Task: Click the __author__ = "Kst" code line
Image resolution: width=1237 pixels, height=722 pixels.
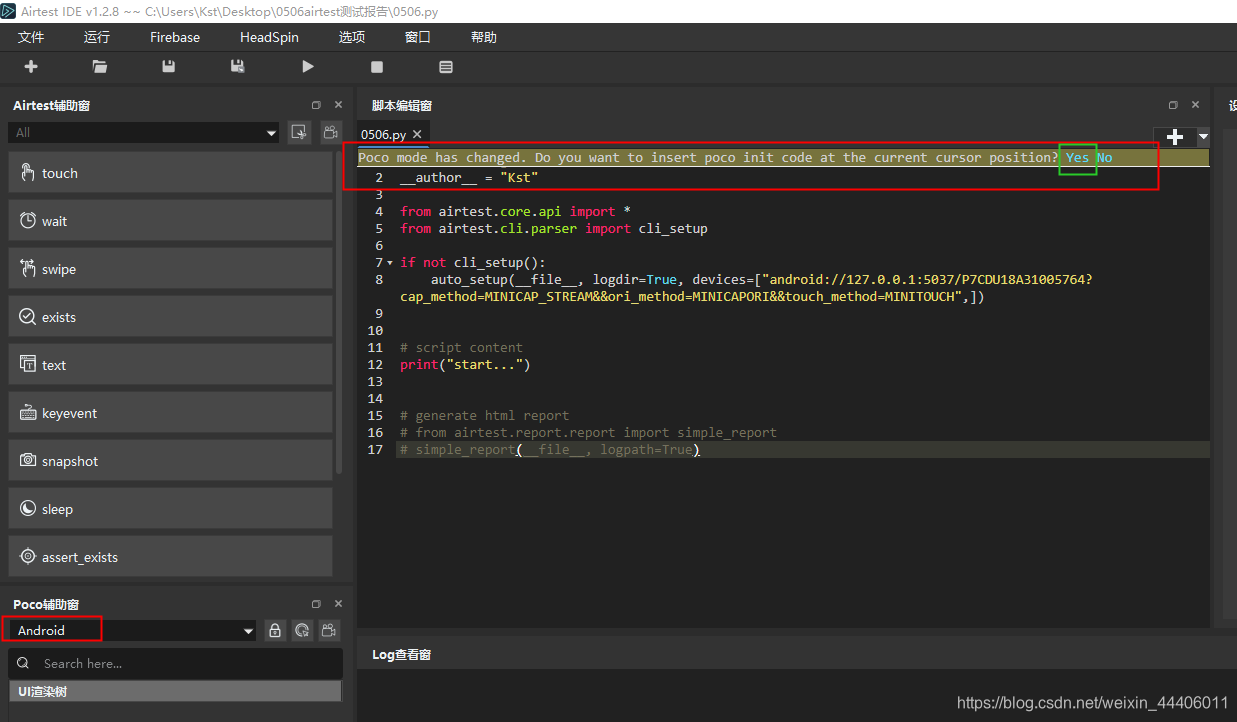Action: pos(469,178)
